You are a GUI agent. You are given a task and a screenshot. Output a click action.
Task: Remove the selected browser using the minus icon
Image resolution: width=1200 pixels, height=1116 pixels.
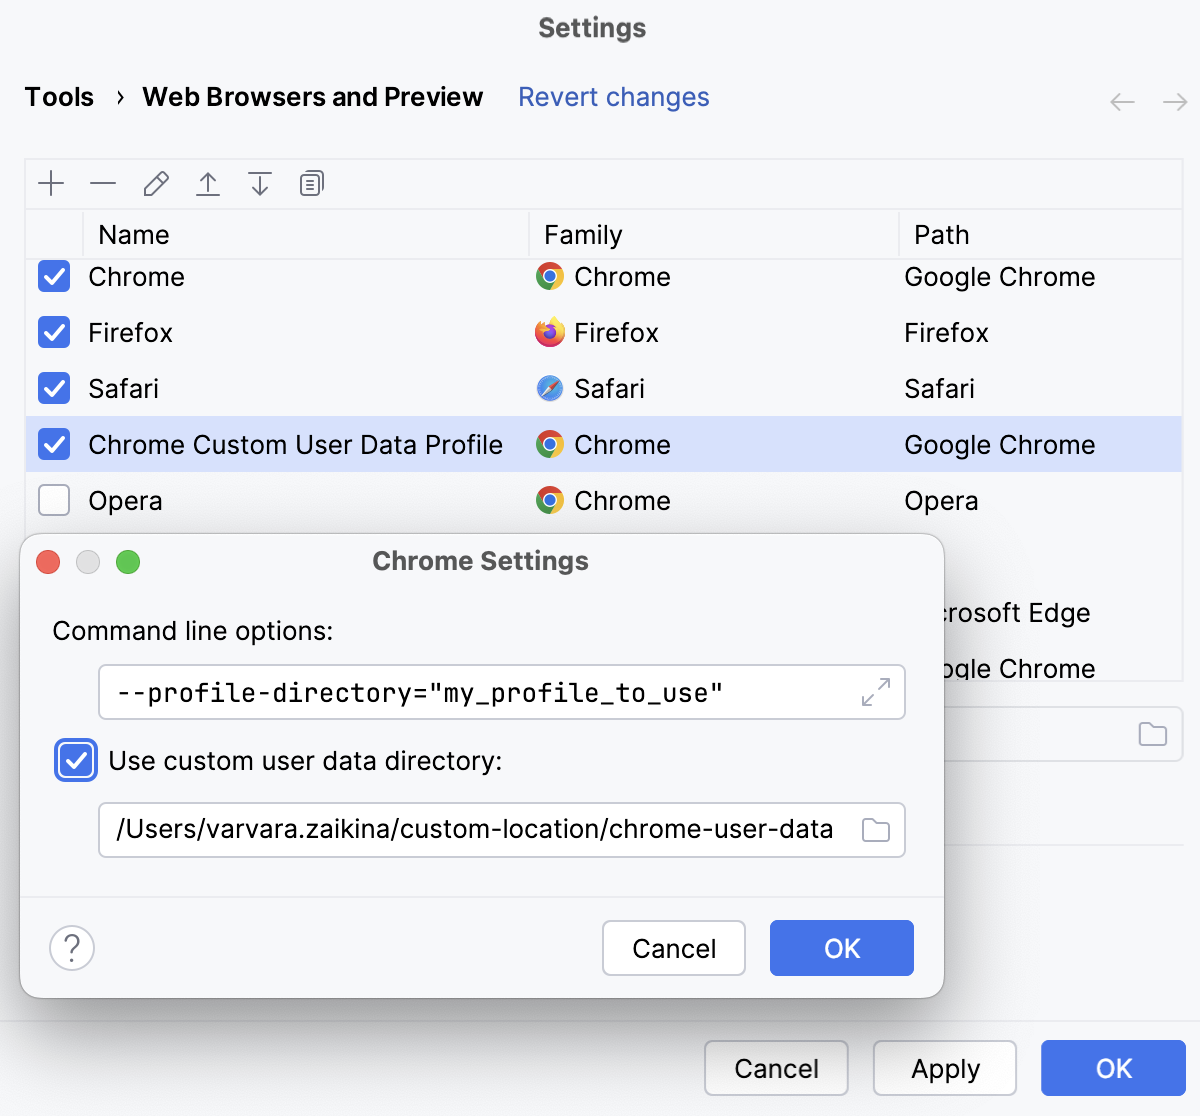[x=103, y=184]
